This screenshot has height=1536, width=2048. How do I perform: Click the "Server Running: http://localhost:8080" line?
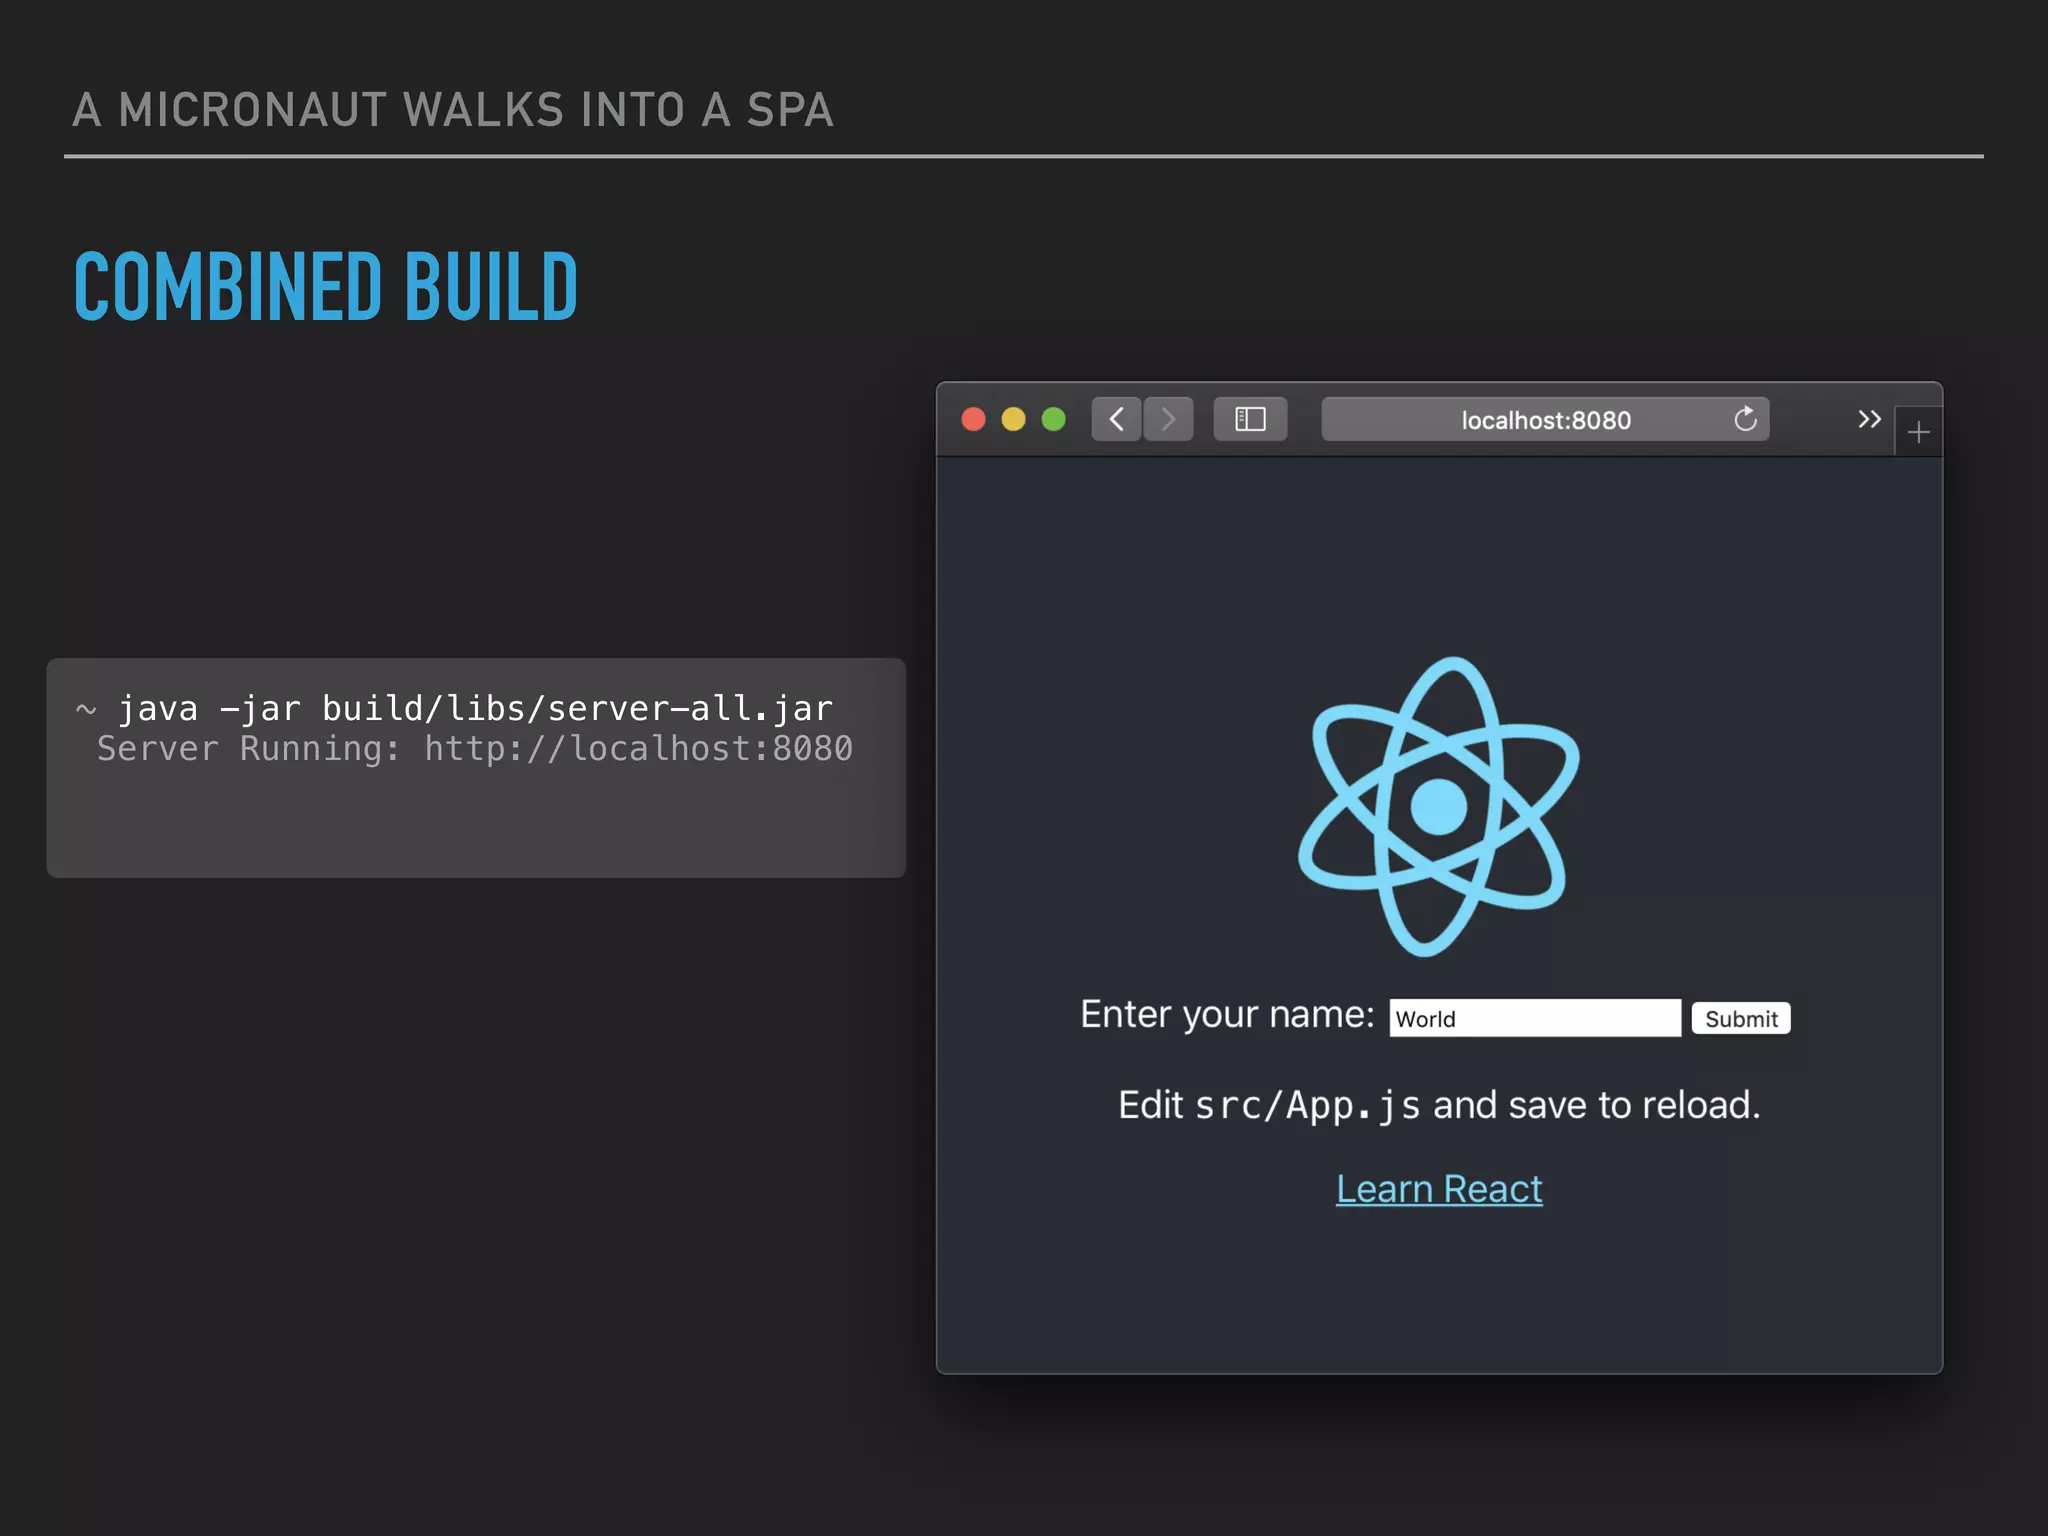(x=475, y=748)
